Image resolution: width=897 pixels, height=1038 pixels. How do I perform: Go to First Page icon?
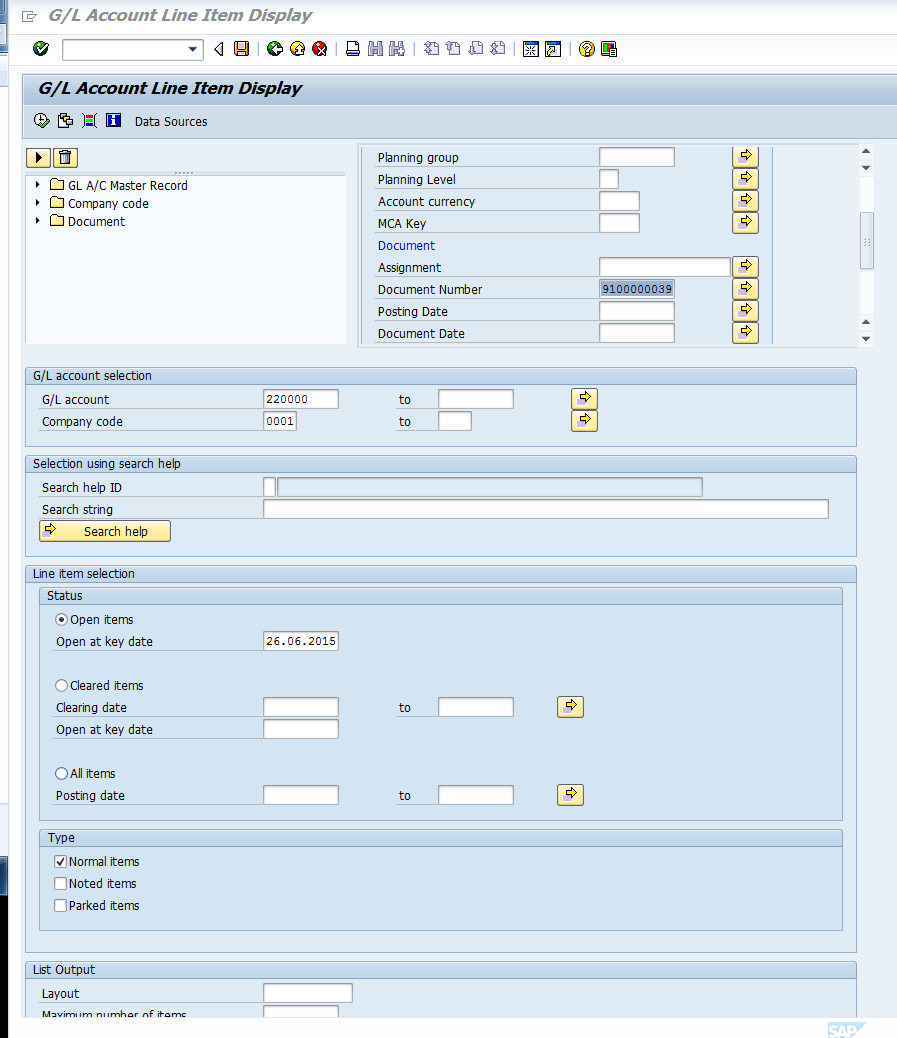pyautogui.click(x=431, y=49)
